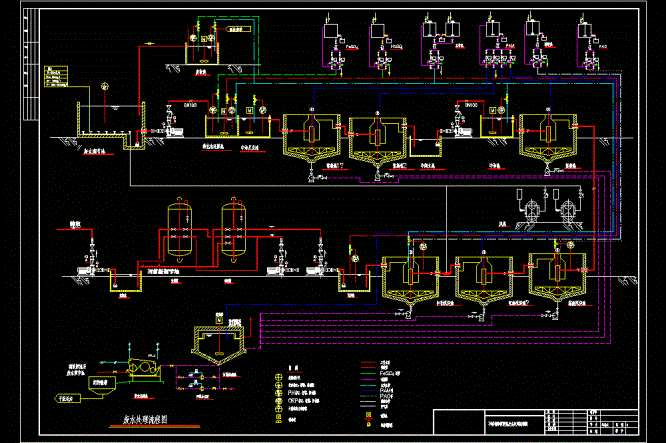
Task: Click the level gauge circle above the regulating tank
Action: tap(105, 87)
